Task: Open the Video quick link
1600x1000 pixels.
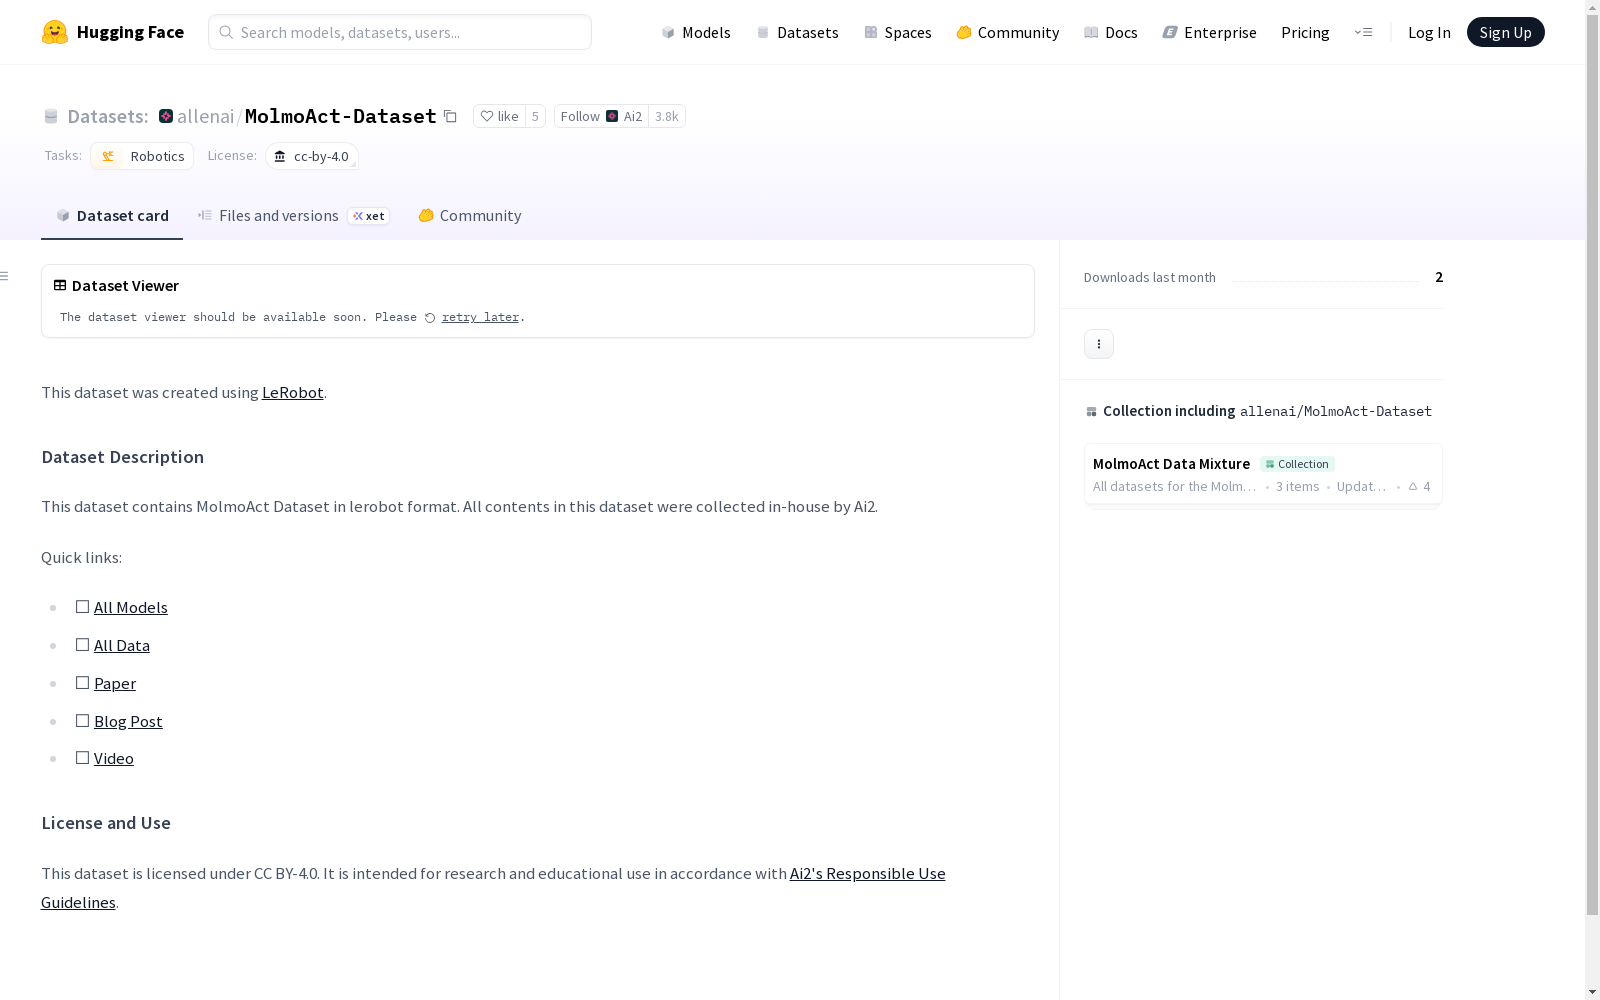Action: (x=114, y=758)
